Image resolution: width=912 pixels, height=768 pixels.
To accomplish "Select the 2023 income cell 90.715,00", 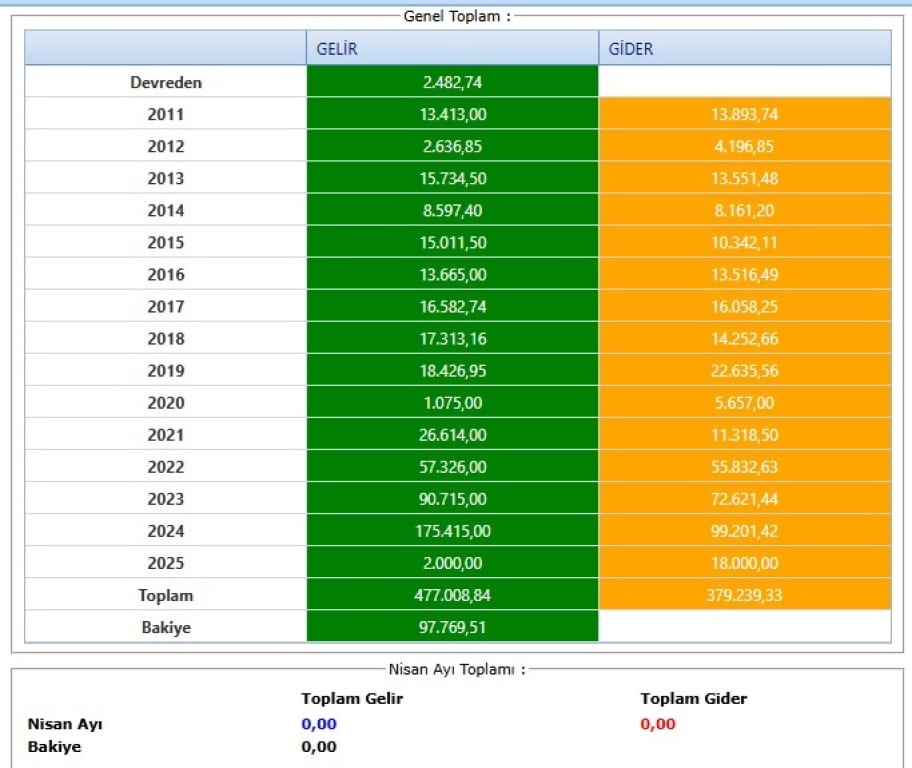I will coord(452,499).
